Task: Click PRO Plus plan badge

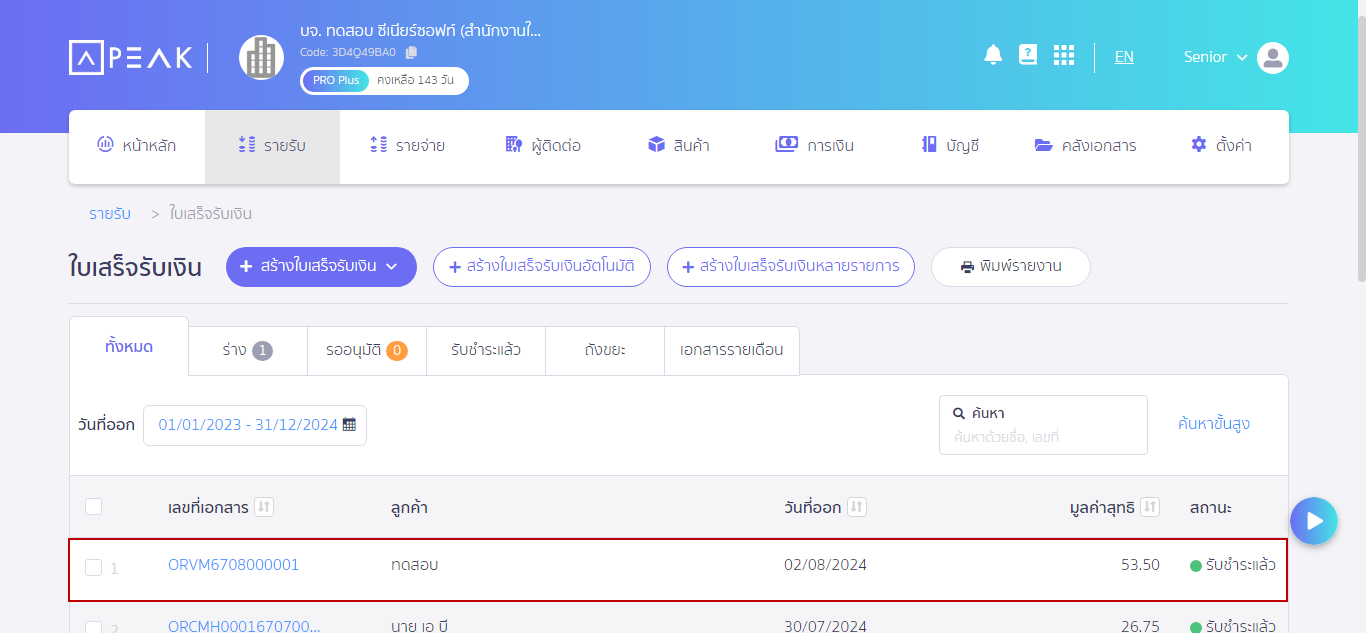Action: [x=335, y=81]
